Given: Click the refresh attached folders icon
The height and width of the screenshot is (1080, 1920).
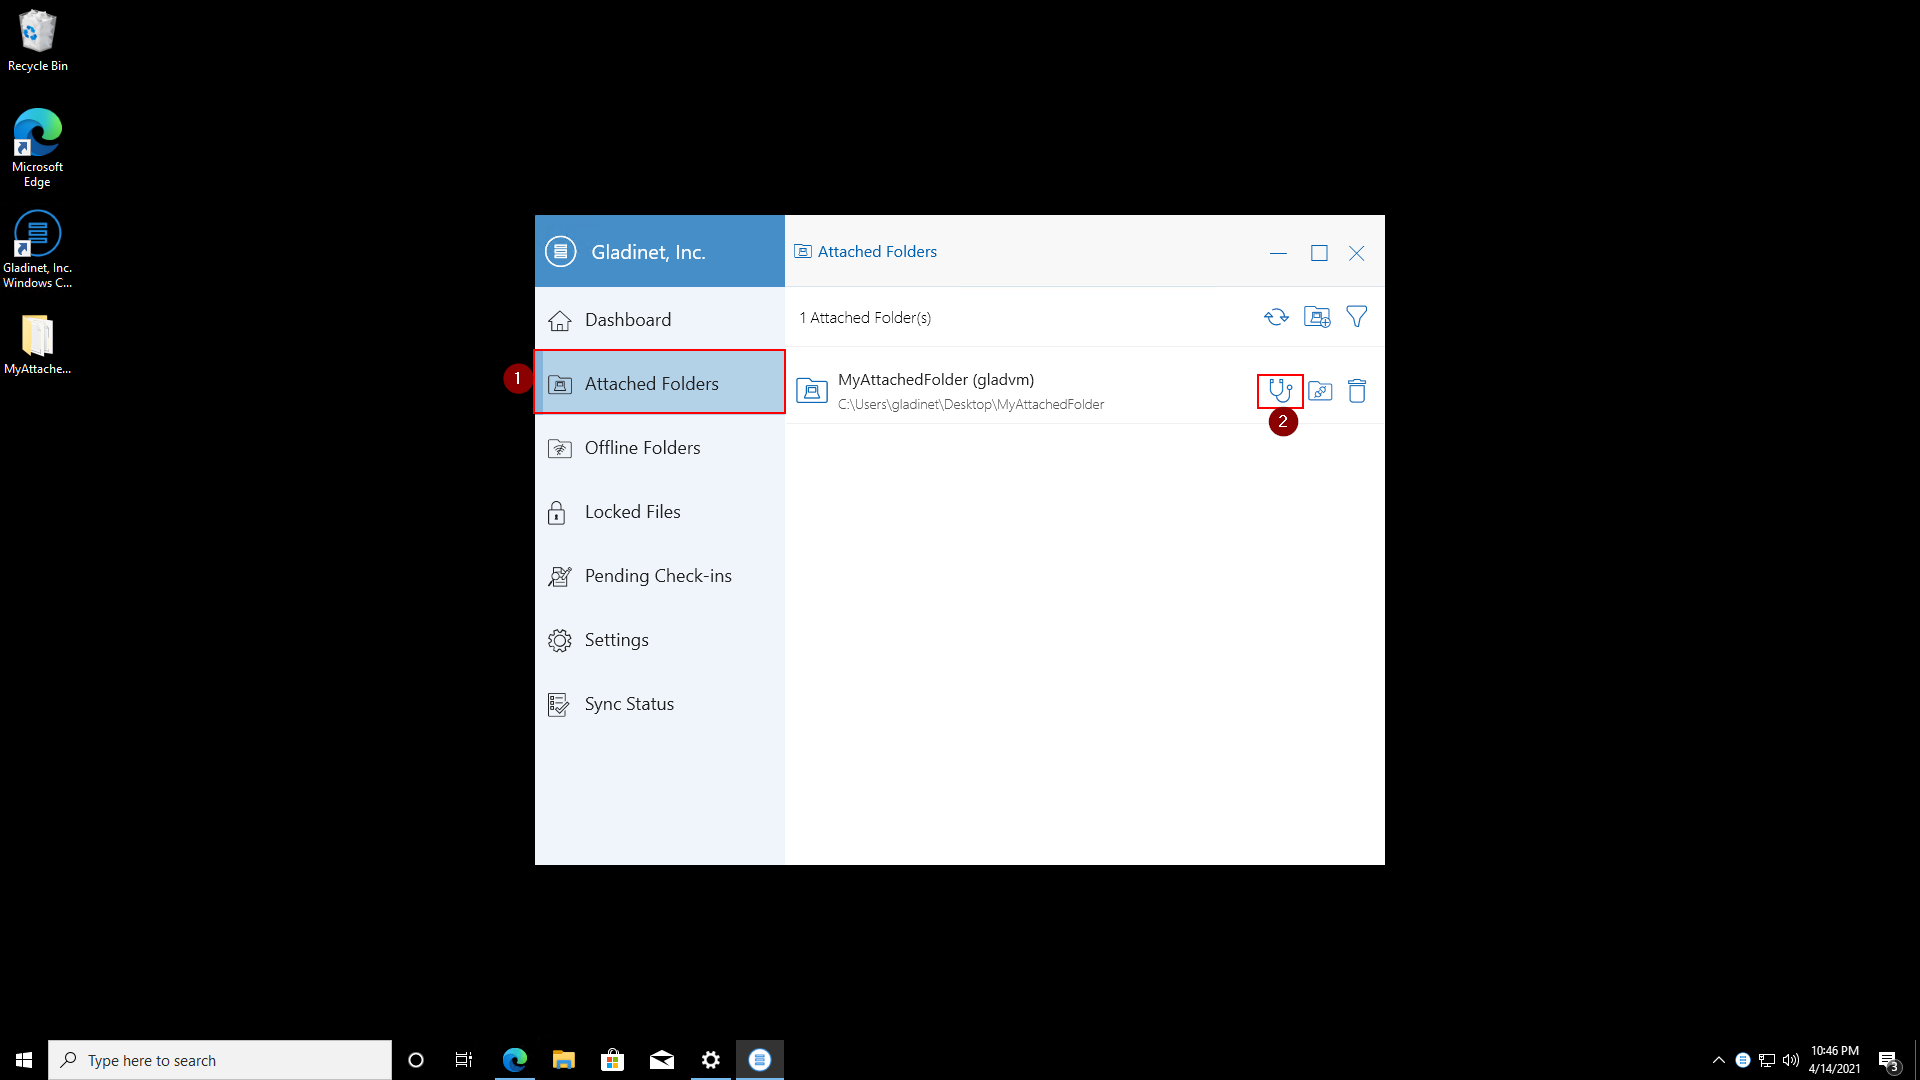Looking at the screenshot, I should coord(1276,317).
